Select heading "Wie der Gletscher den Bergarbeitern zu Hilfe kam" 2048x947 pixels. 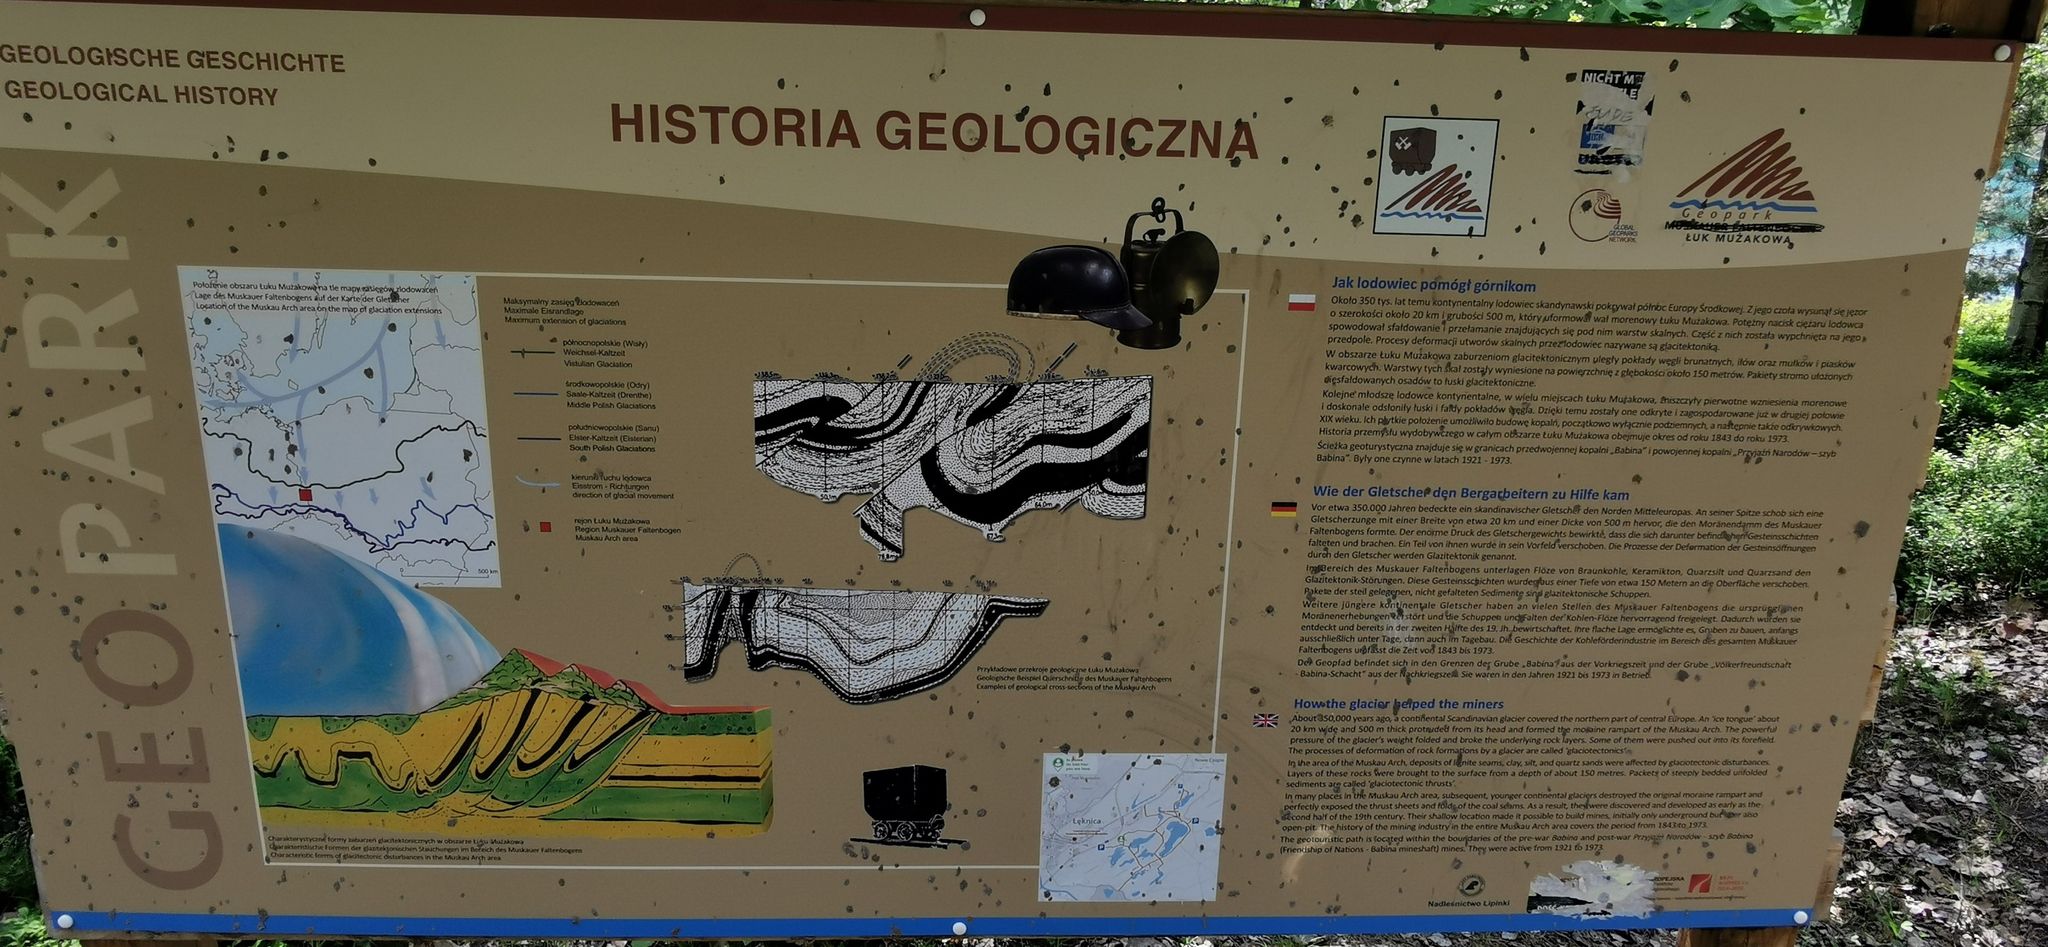1470,494
